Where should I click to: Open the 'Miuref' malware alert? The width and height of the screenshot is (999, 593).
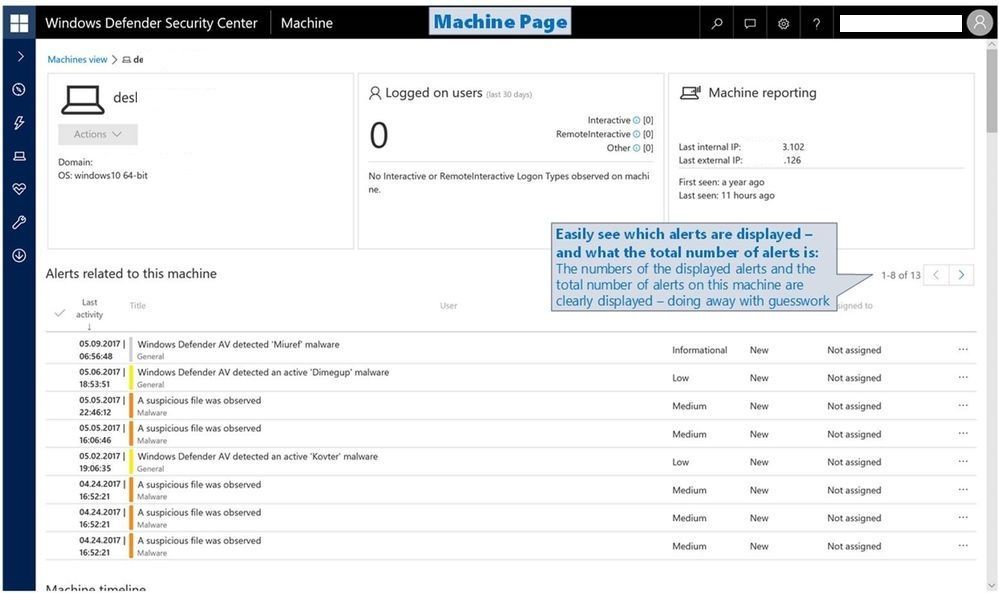[238, 344]
